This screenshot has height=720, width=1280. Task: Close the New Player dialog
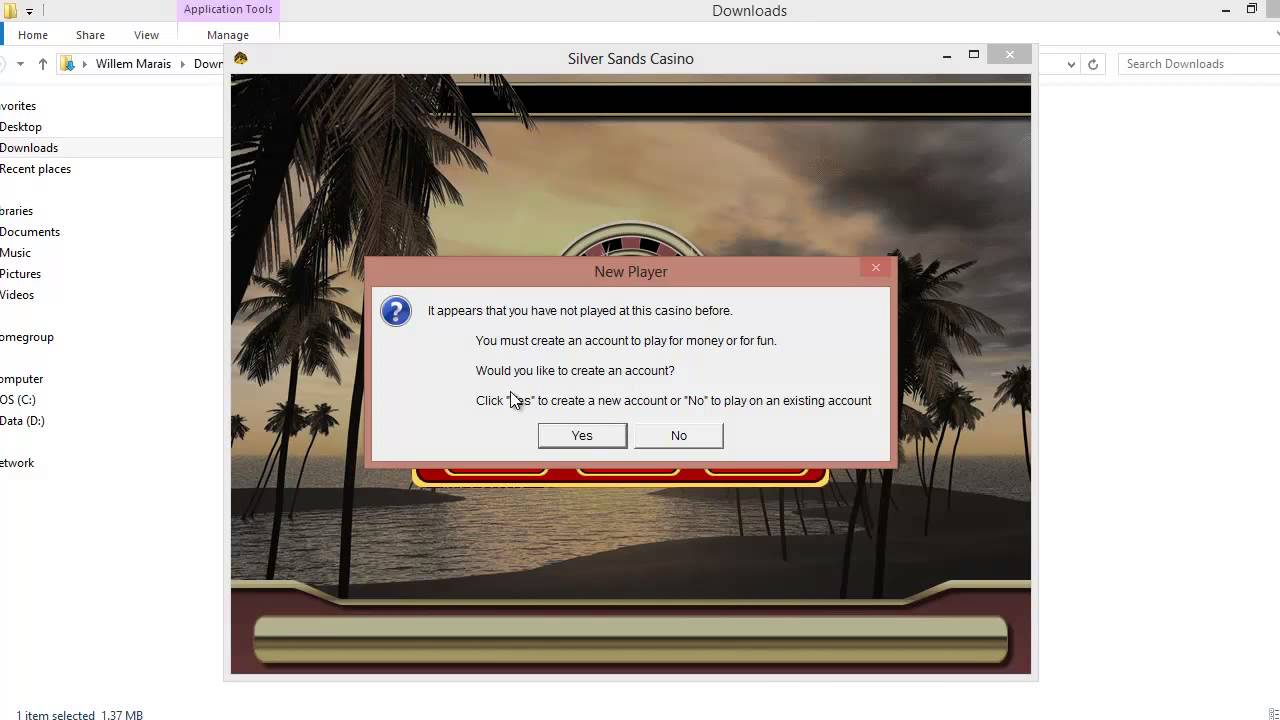(875, 267)
